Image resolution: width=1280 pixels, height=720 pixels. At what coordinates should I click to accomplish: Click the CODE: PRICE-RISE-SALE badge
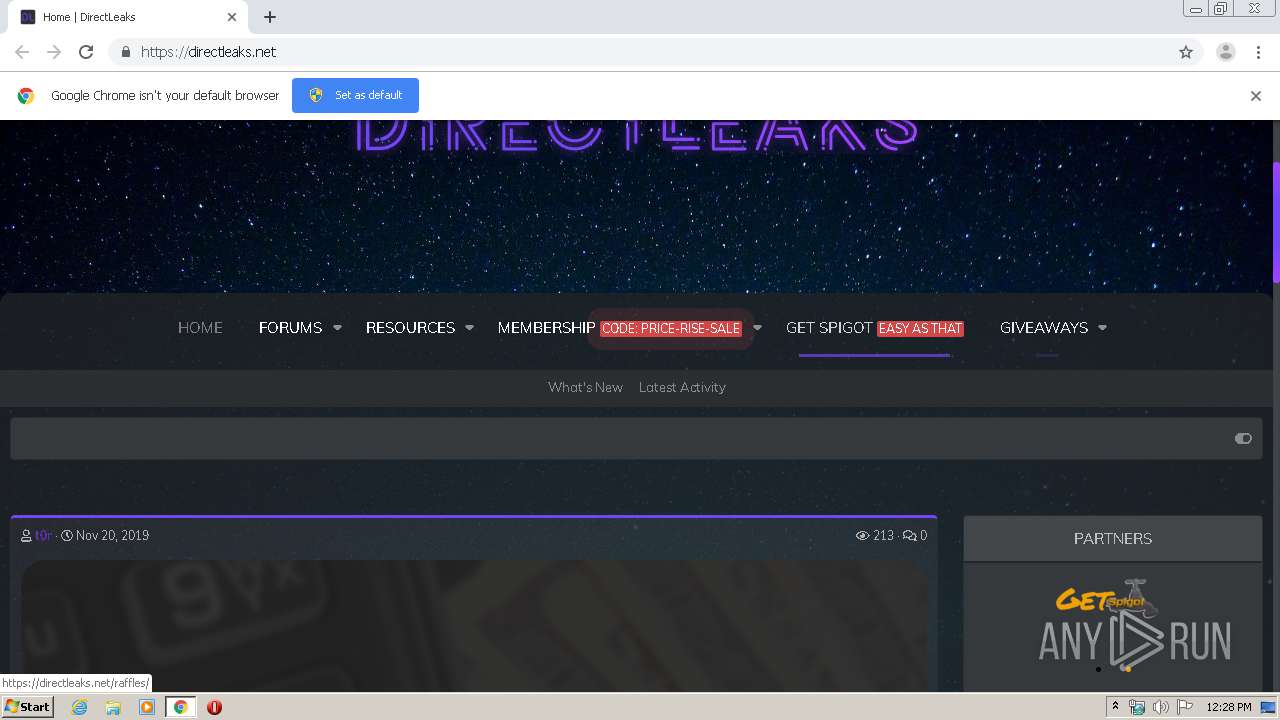coord(671,328)
